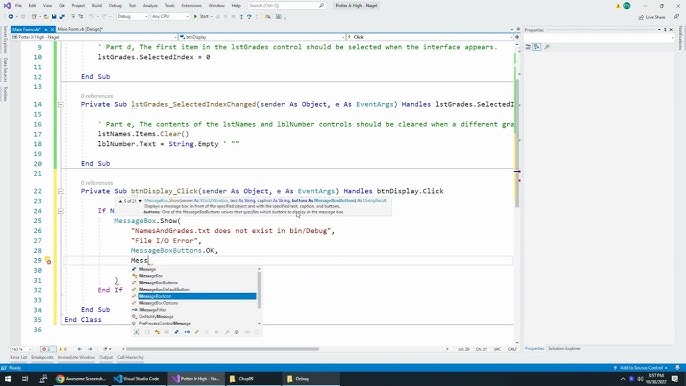686x386 pixels.
Task: Click the Undo arrow in the toolbar
Action: pos(91,17)
